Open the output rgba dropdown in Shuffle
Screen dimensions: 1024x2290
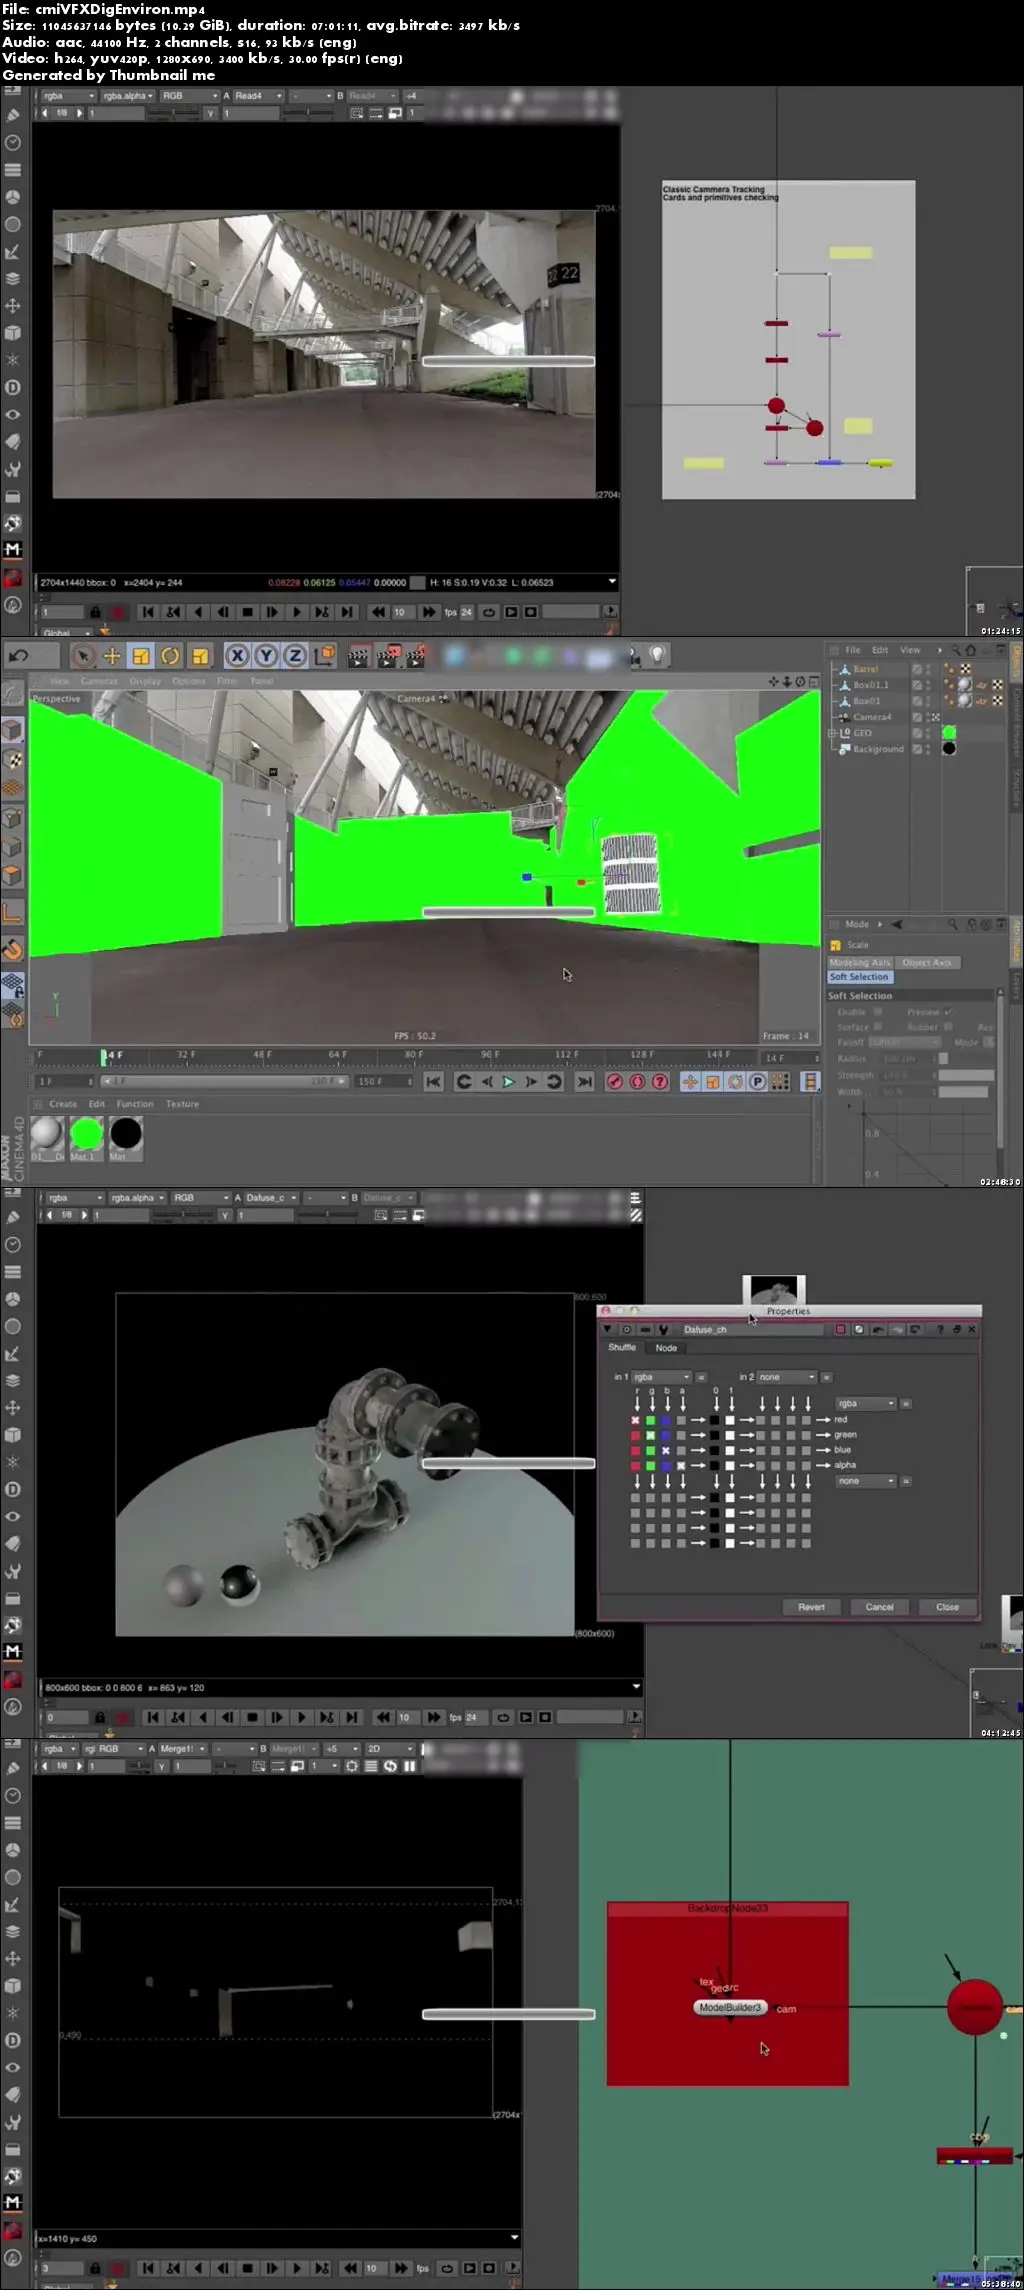[x=866, y=1404]
